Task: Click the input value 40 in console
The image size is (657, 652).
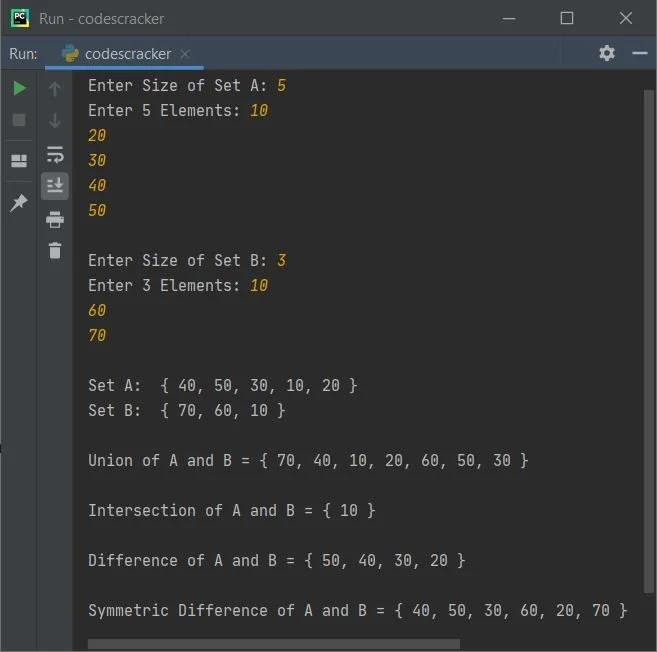Action: (x=97, y=185)
